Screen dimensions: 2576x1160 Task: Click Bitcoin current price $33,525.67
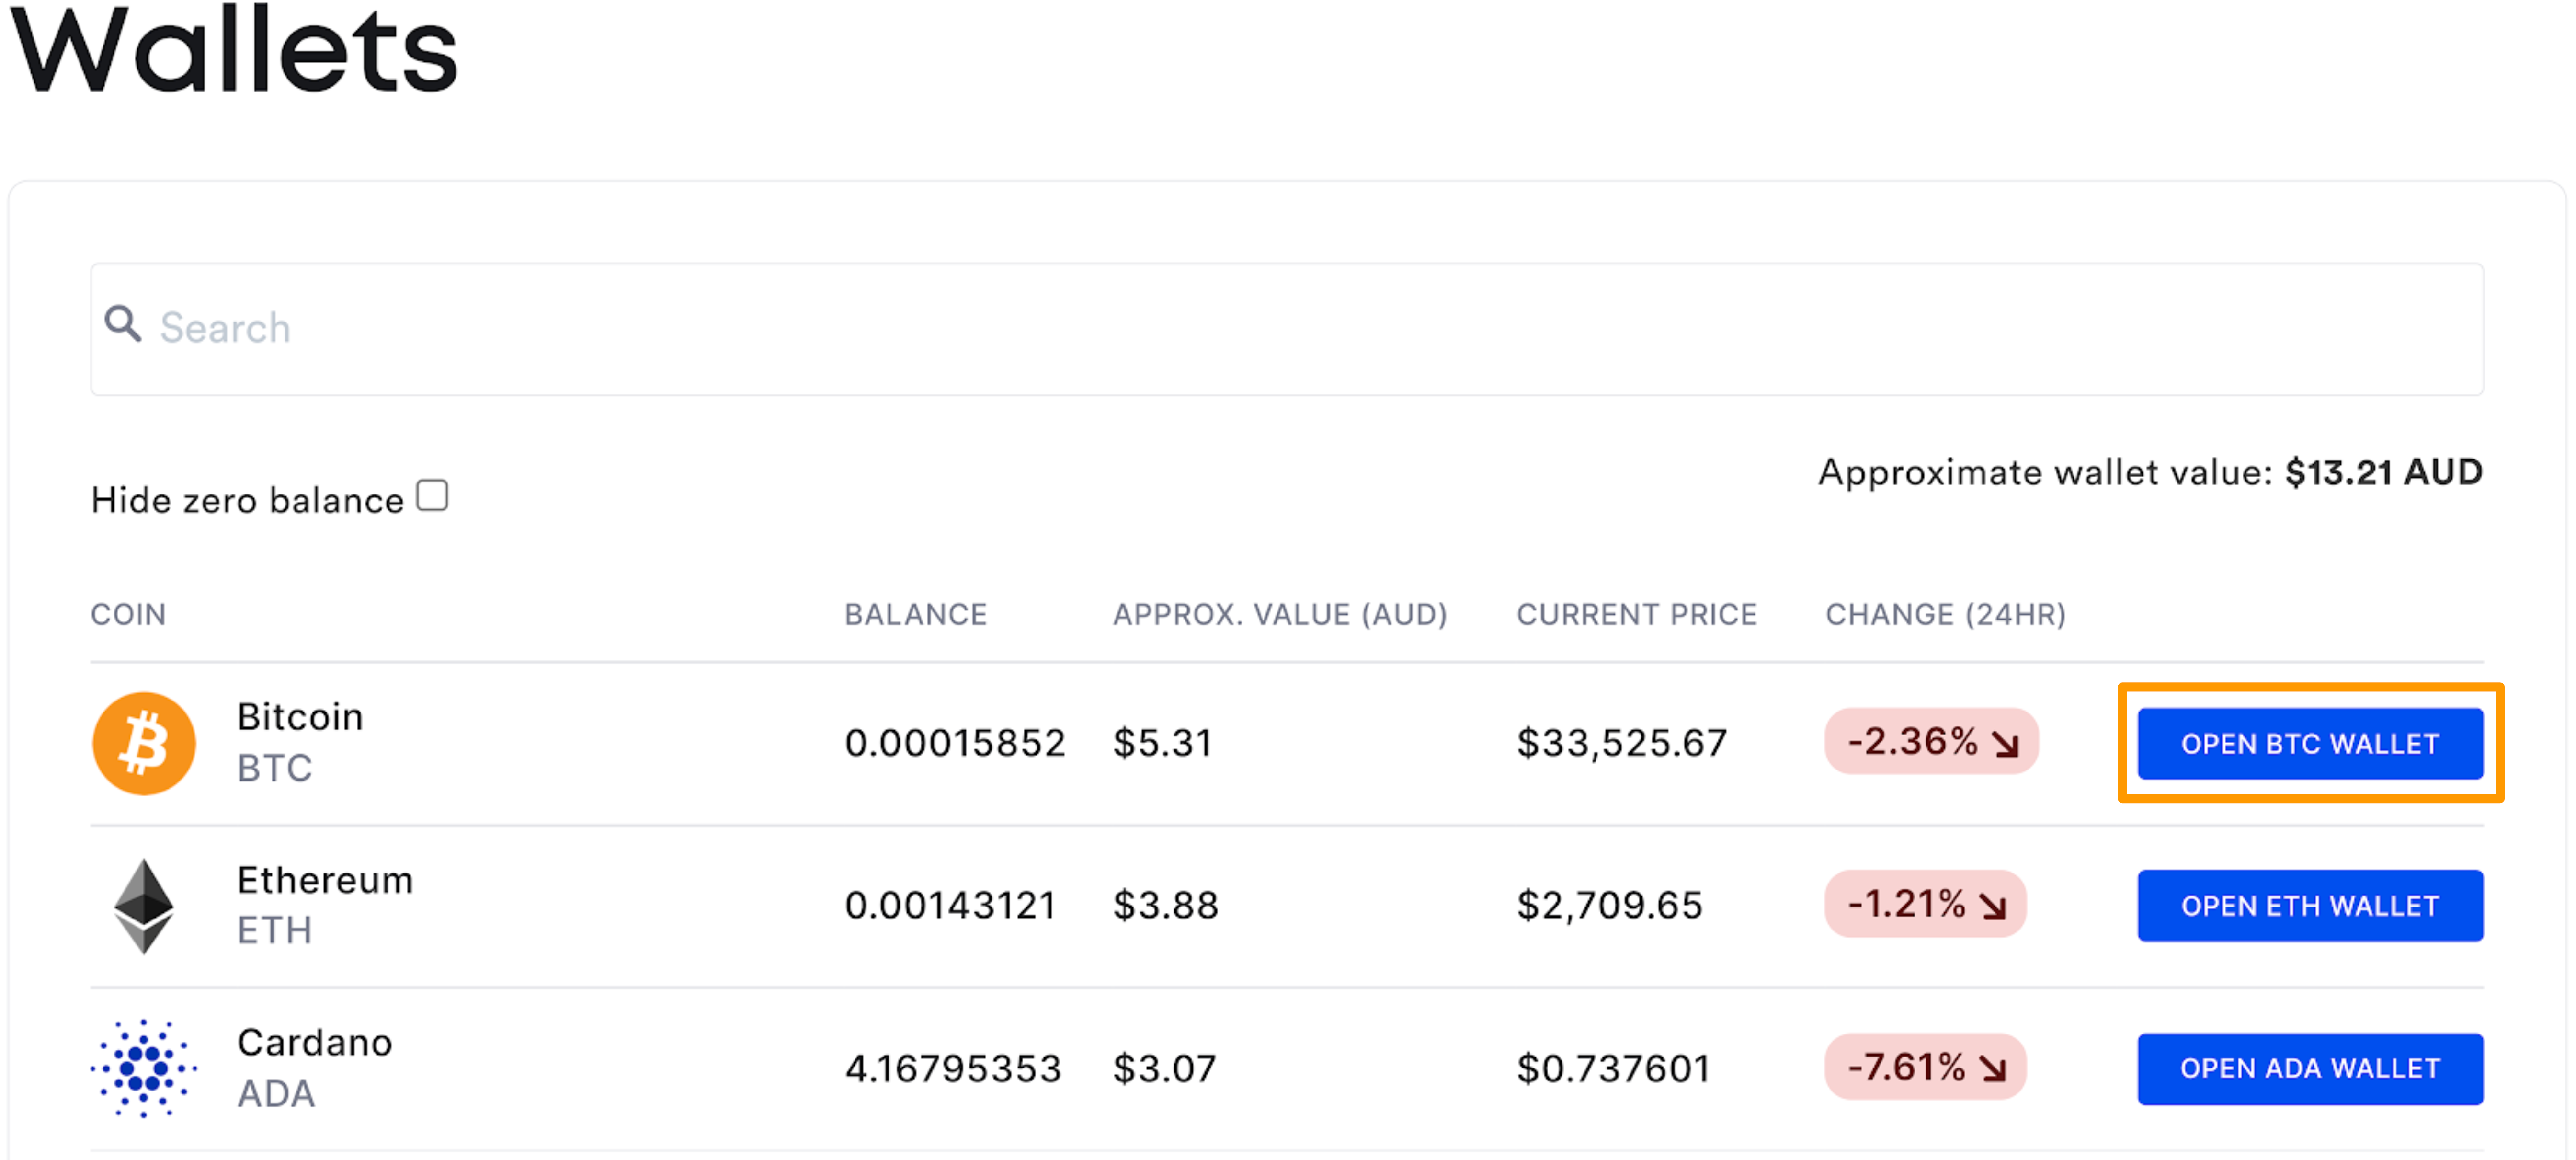pos(1621,743)
